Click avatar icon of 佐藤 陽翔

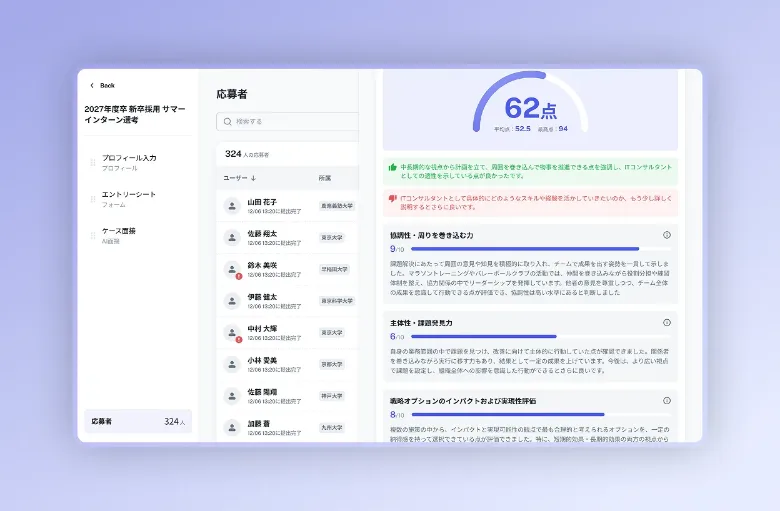click(x=232, y=396)
